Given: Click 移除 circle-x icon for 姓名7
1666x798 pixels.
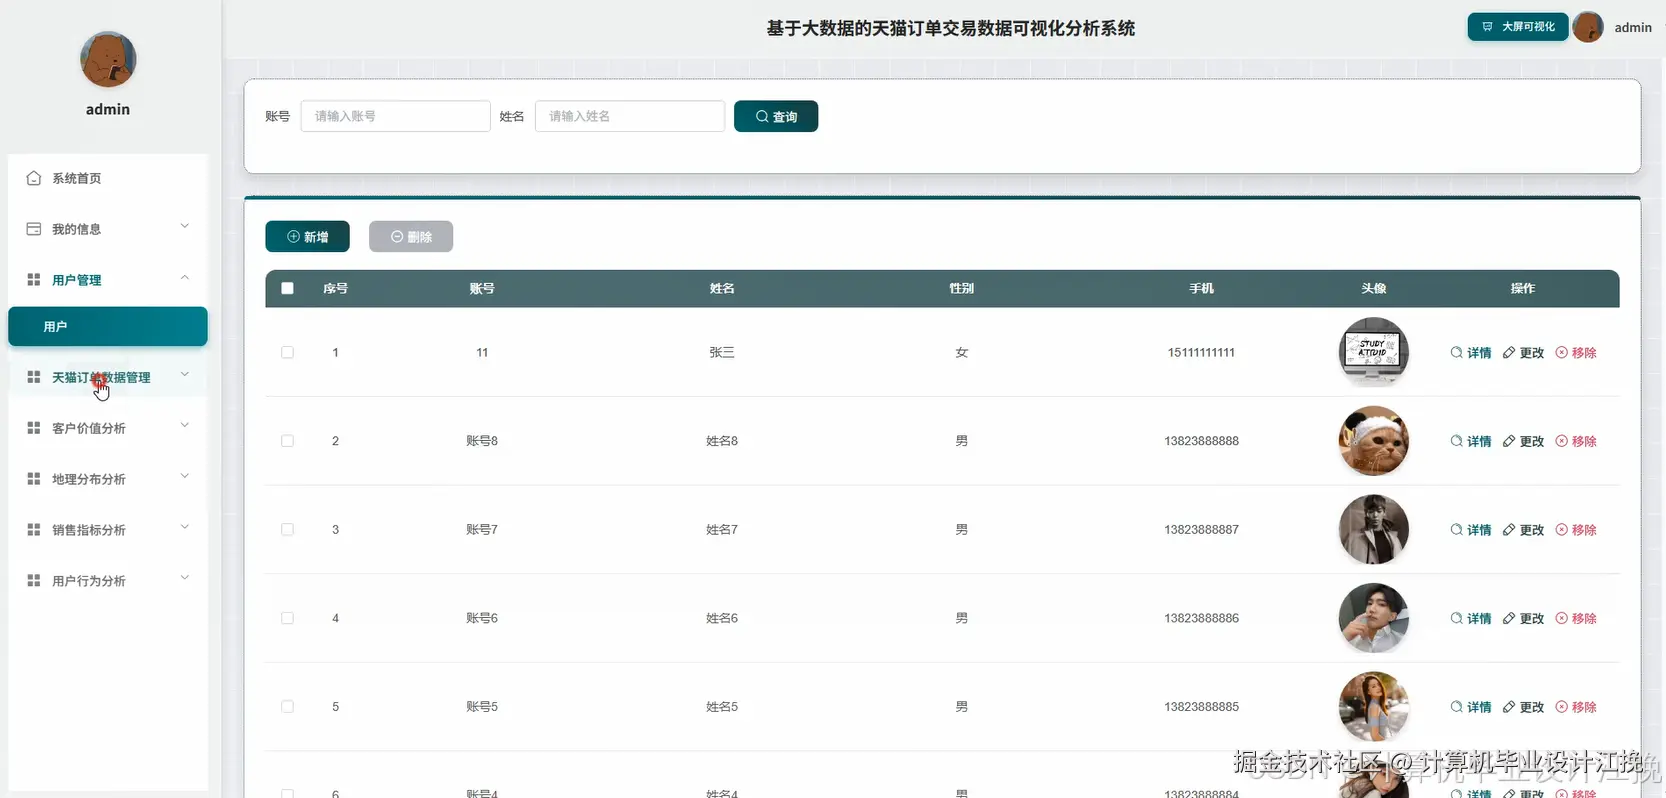Looking at the screenshot, I should click(x=1562, y=530).
